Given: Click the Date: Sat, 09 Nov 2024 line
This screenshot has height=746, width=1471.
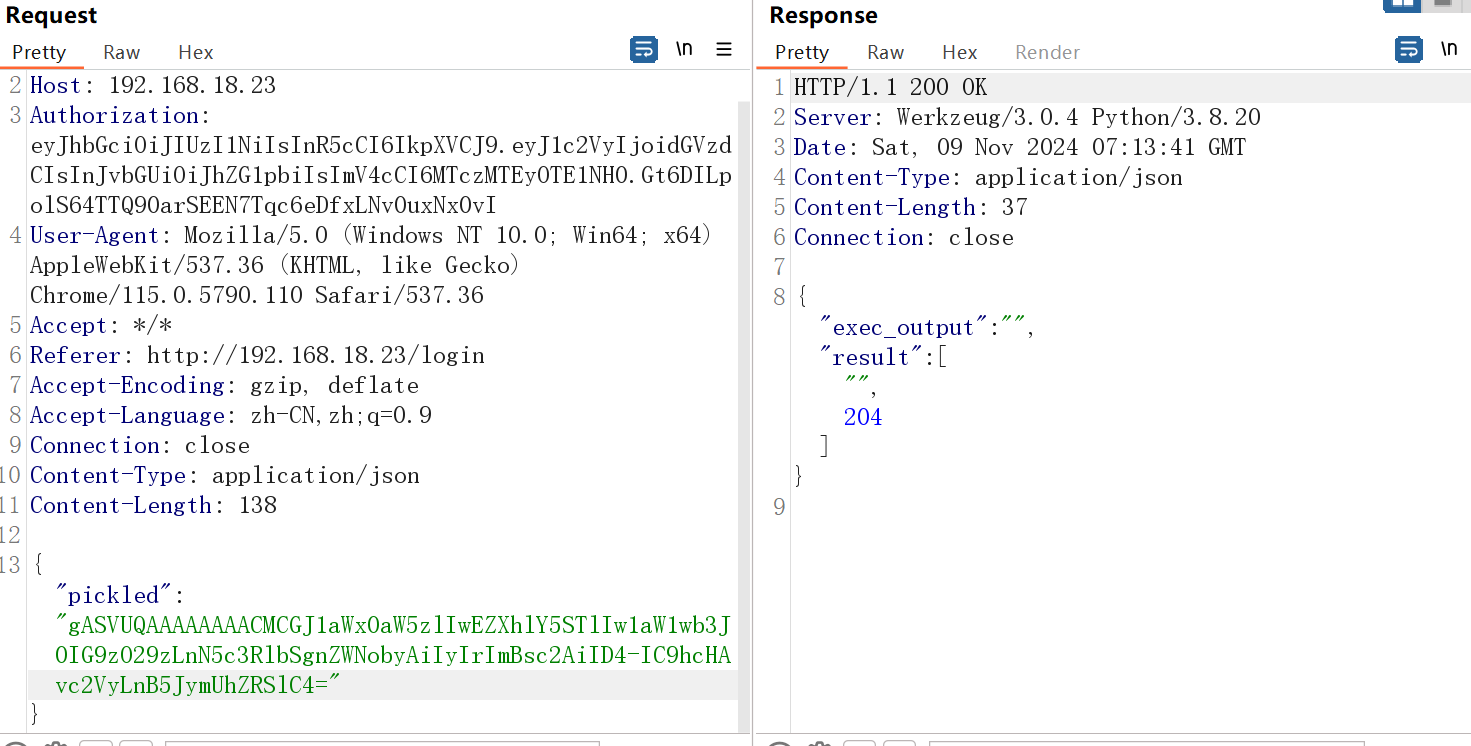Looking at the screenshot, I should (x=1020, y=147).
